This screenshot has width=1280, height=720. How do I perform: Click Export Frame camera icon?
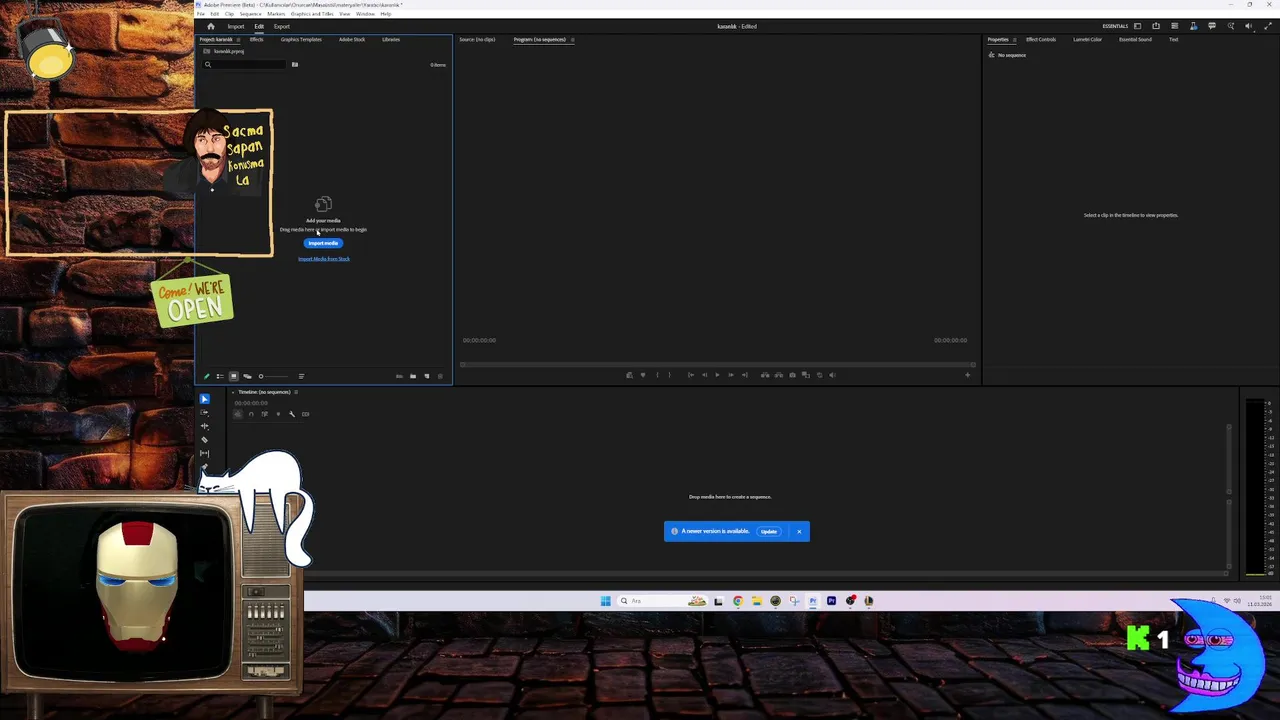coord(792,375)
